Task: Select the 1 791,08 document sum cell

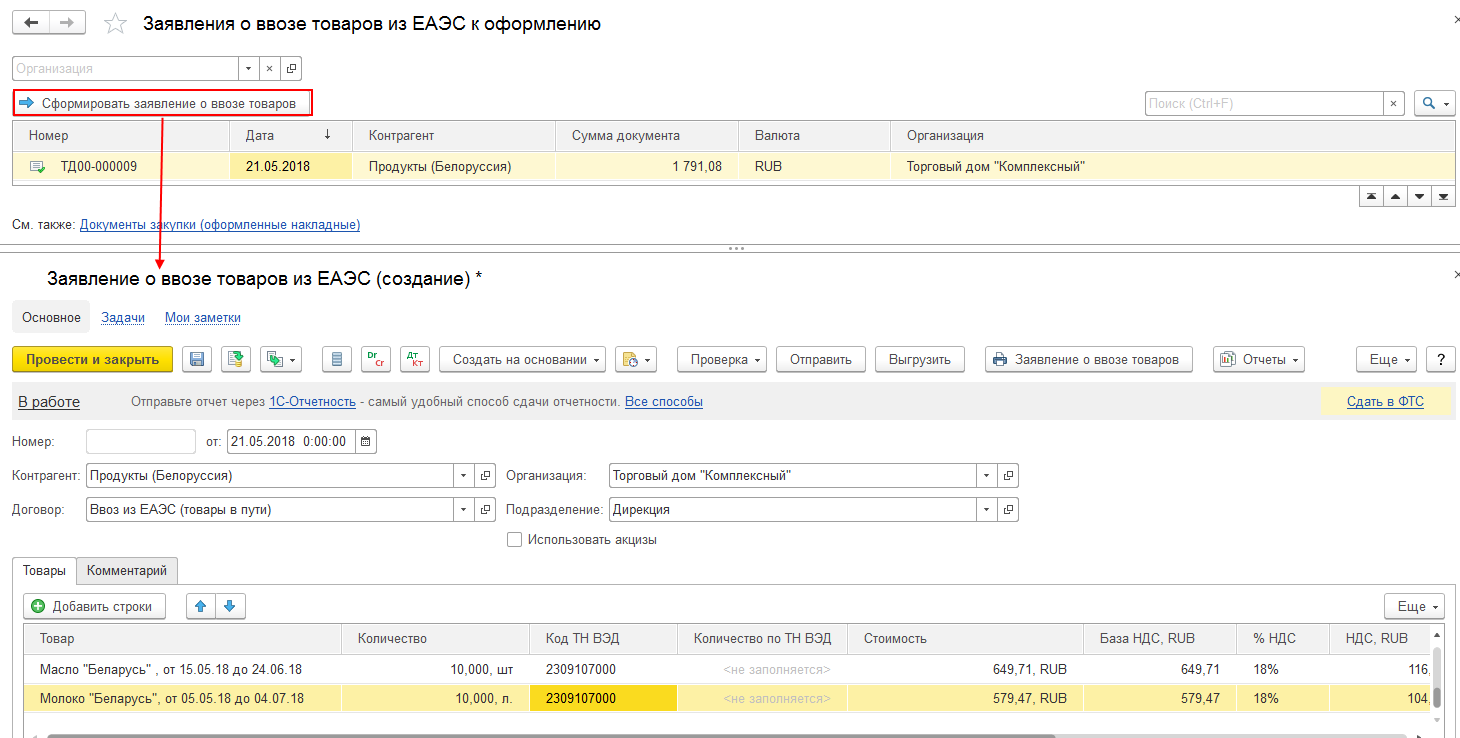Action: click(647, 167)
